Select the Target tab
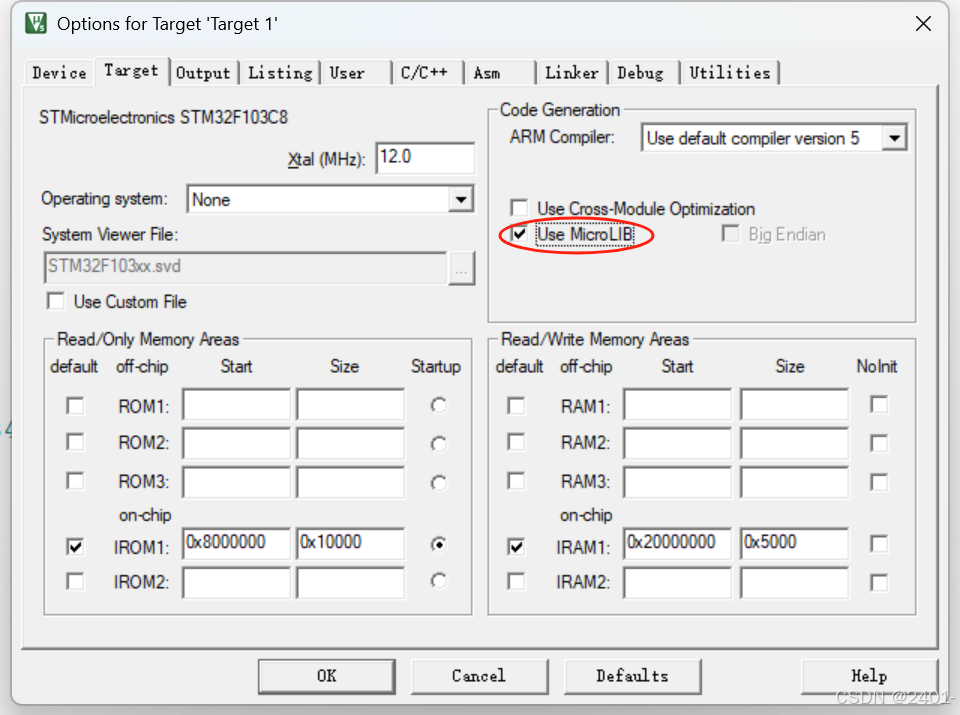The image size is (960, 715). point(131,71)
